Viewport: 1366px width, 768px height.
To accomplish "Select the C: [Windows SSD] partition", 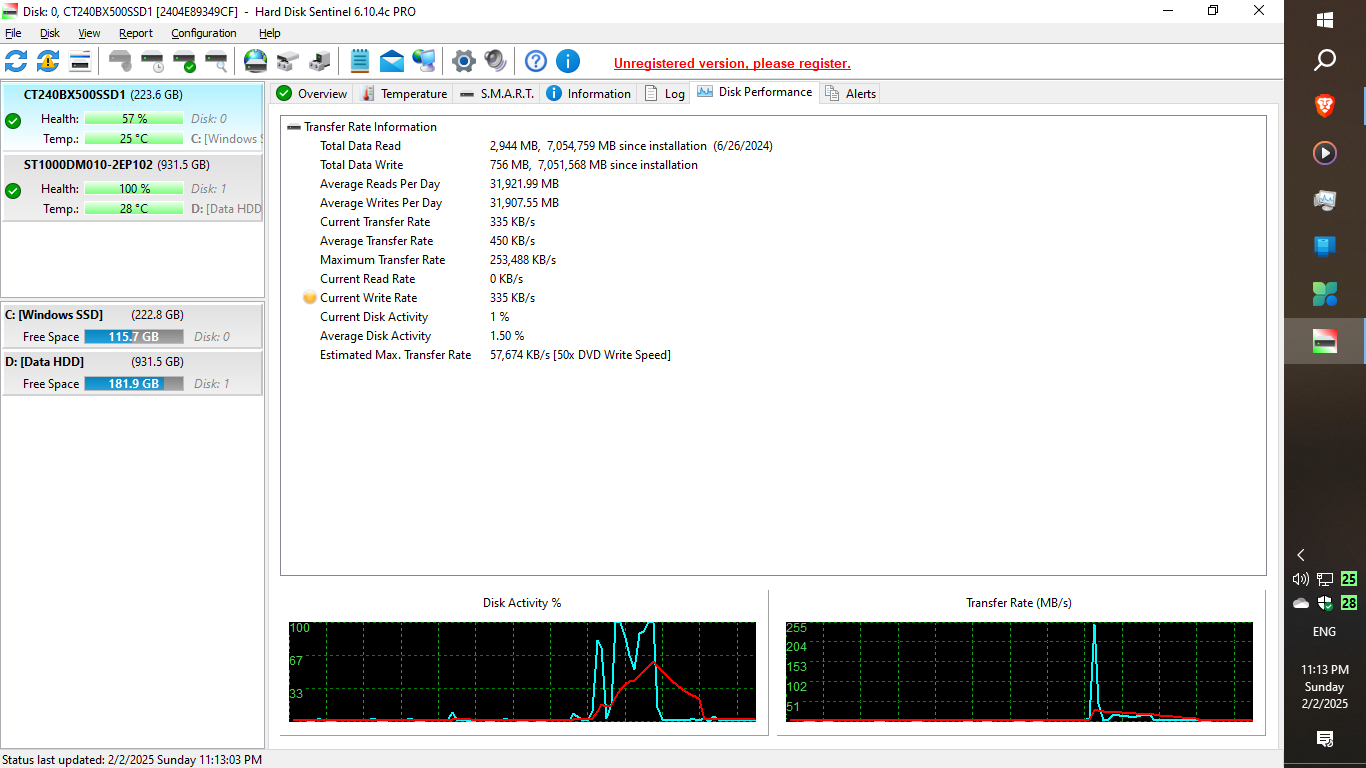I will click(x=132, y=326).
